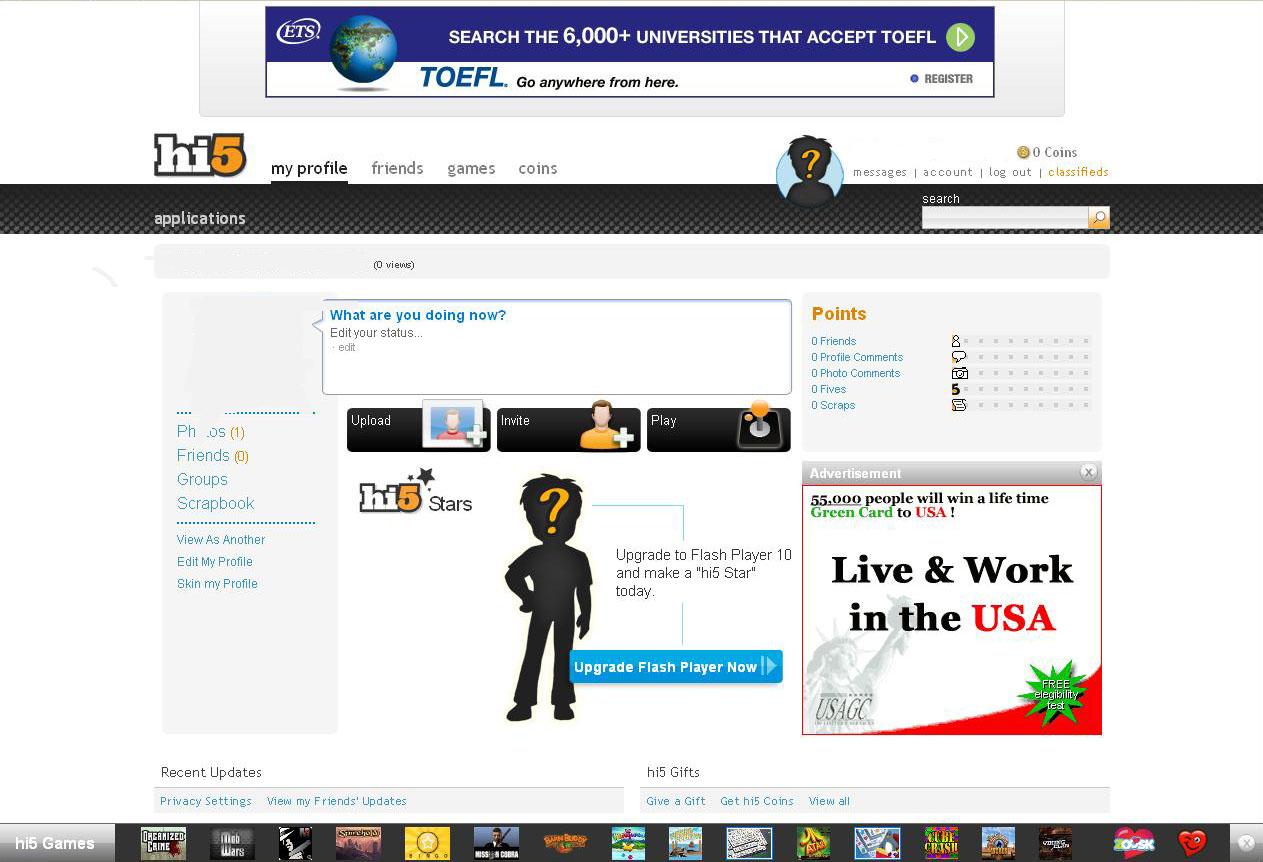Image resolution: width=1263 pixels, height=862 pixels.
Task: Open the my profile tab
Action: click(x=309, y=168)
